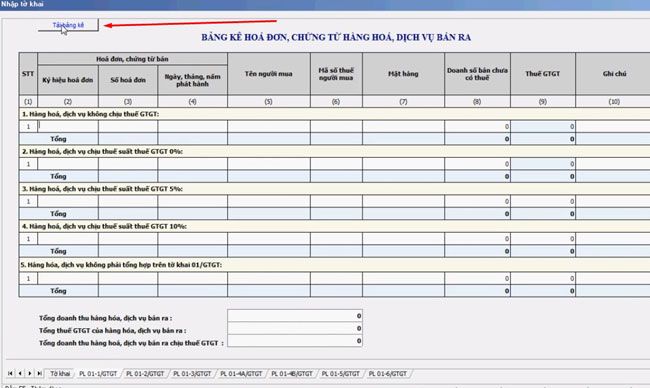
Task: Go to next sheet navigation arrow
Action: (30, 373)
